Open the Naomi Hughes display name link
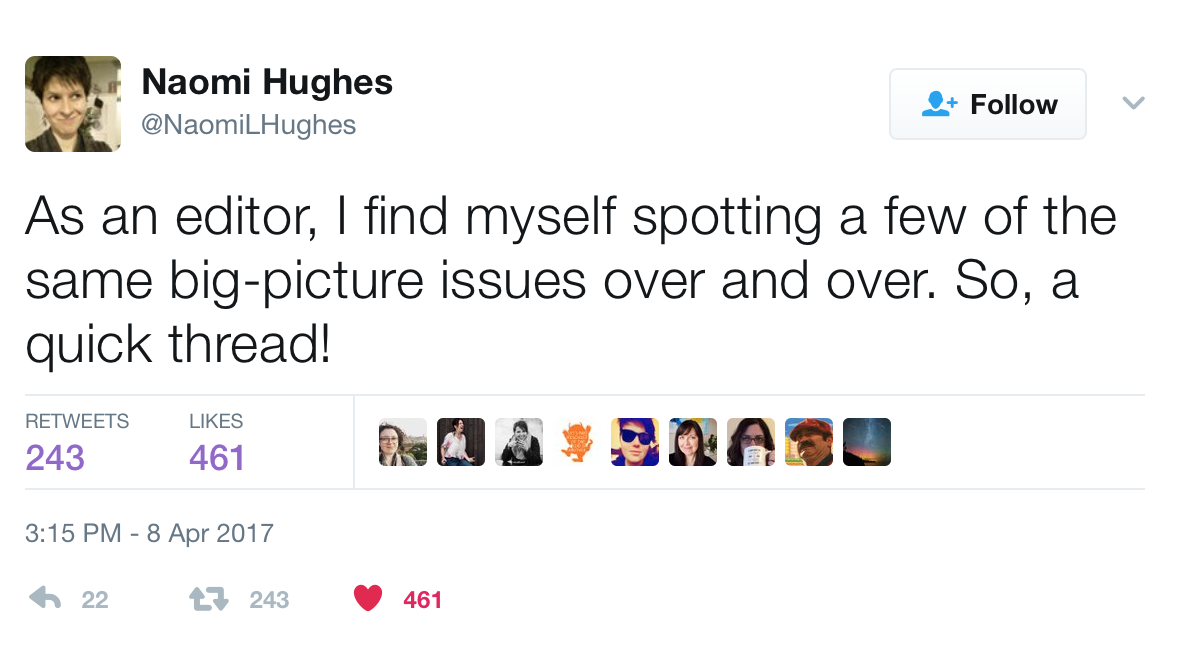1182x646 pixels. point(267,82)
